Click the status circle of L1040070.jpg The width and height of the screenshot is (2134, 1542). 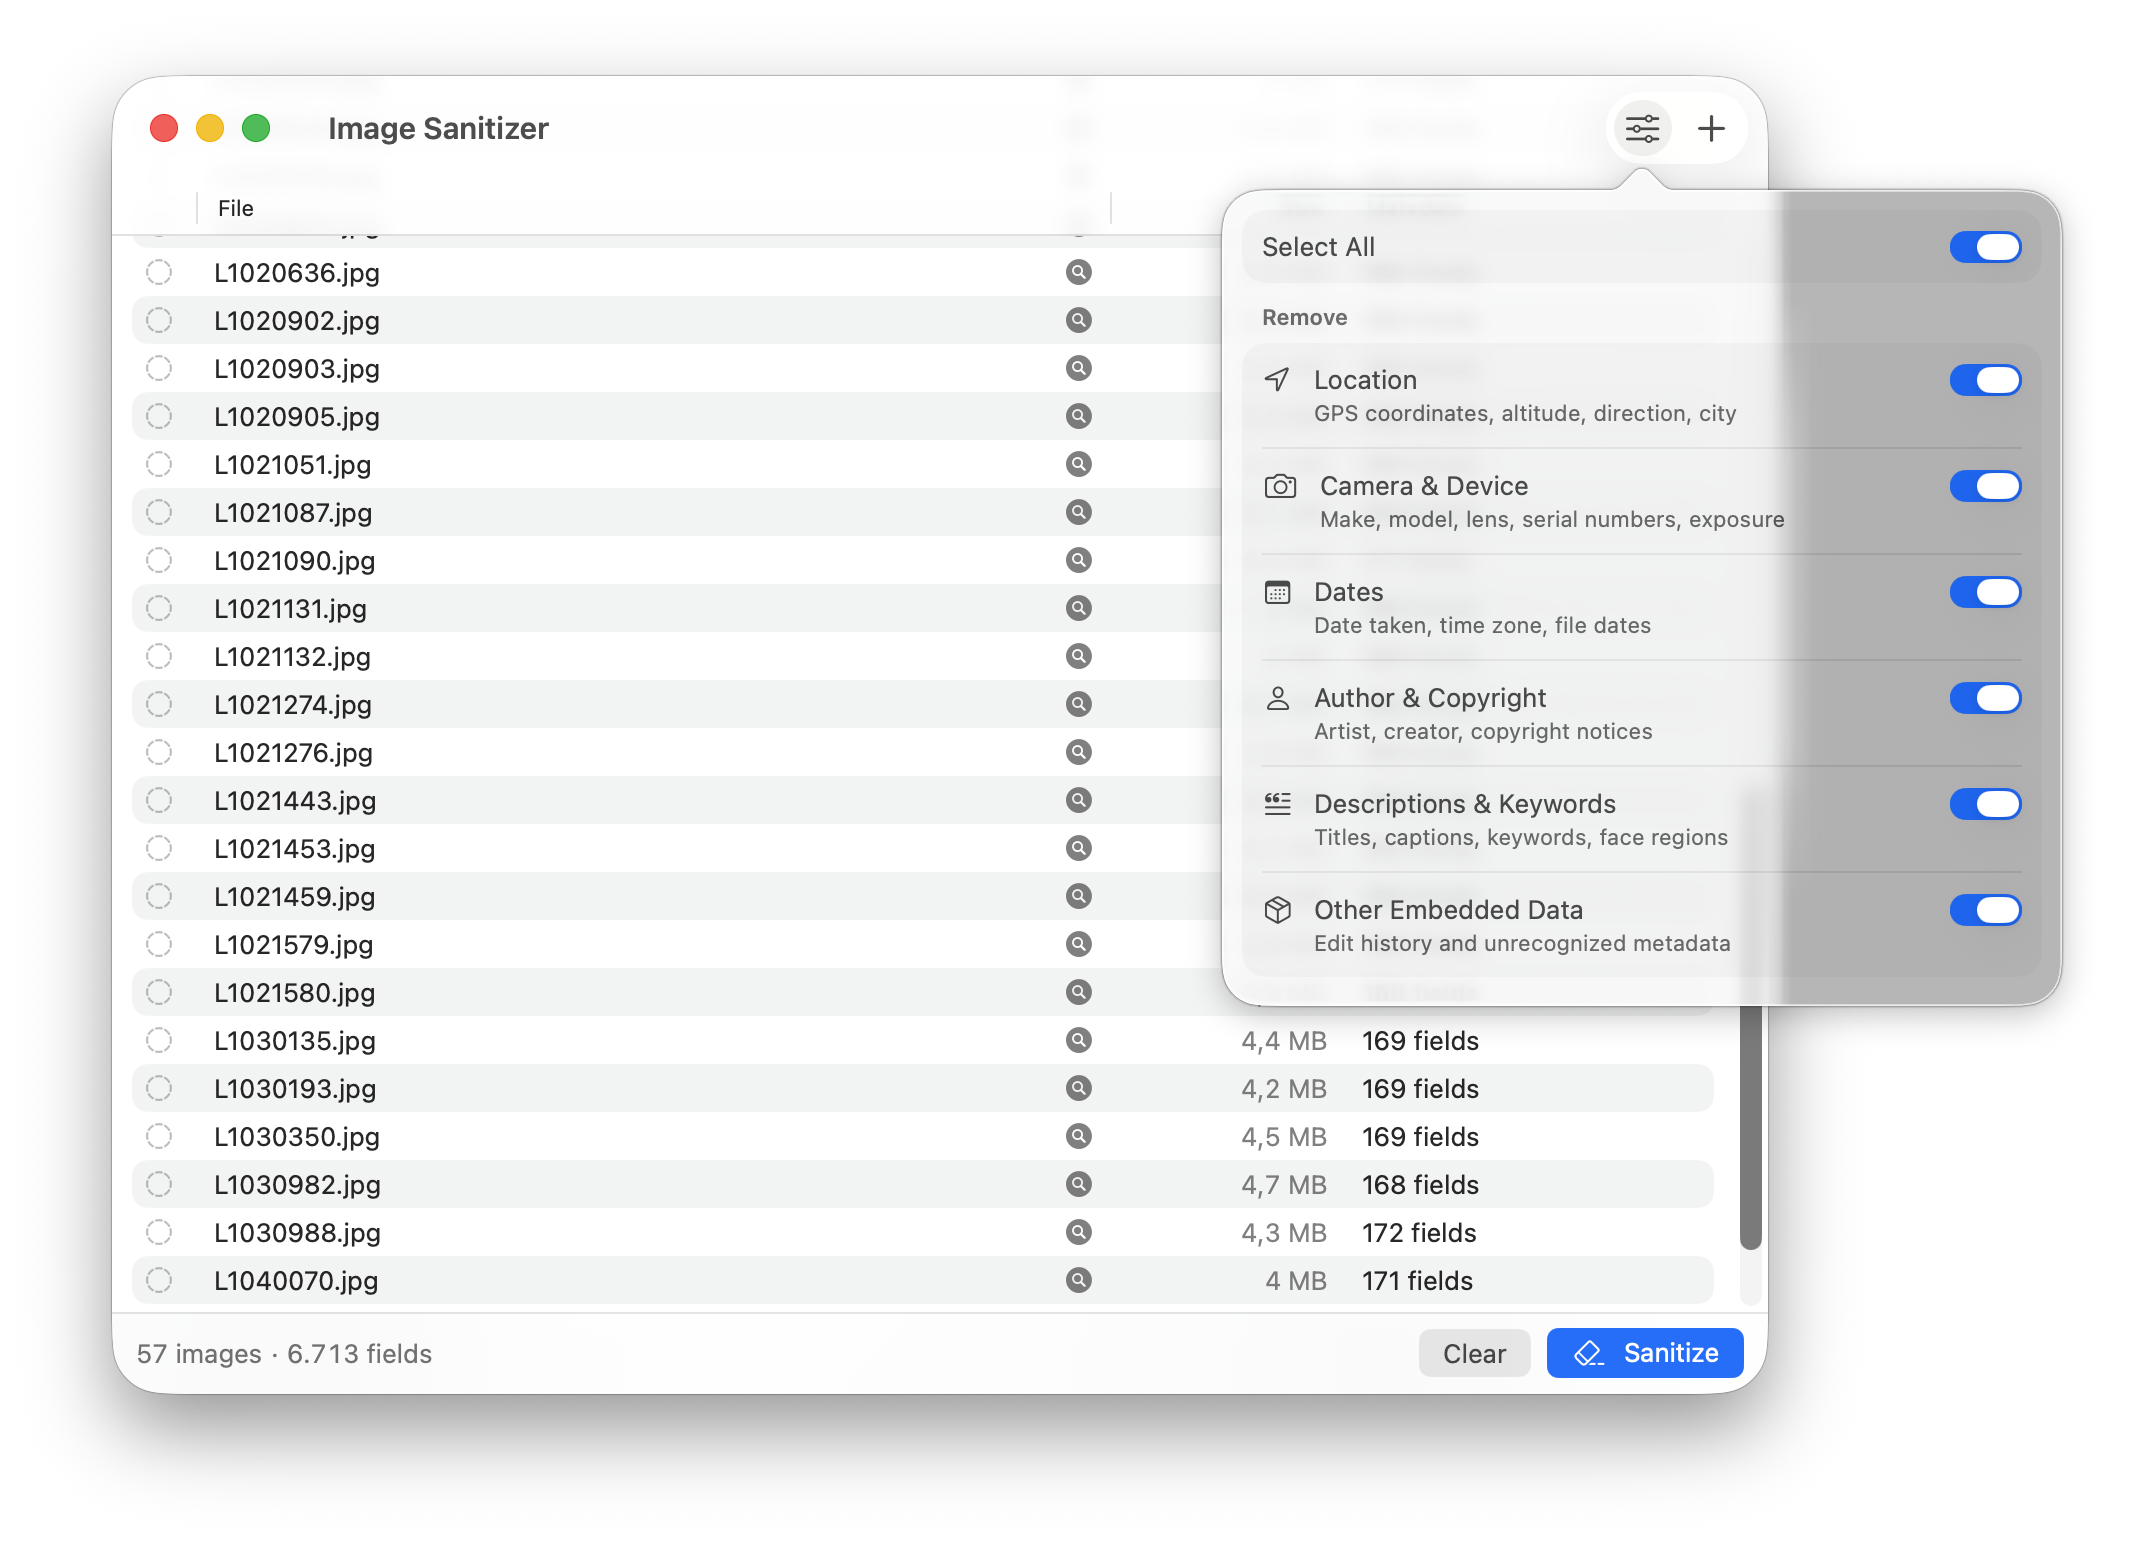tap(159, 1280)
